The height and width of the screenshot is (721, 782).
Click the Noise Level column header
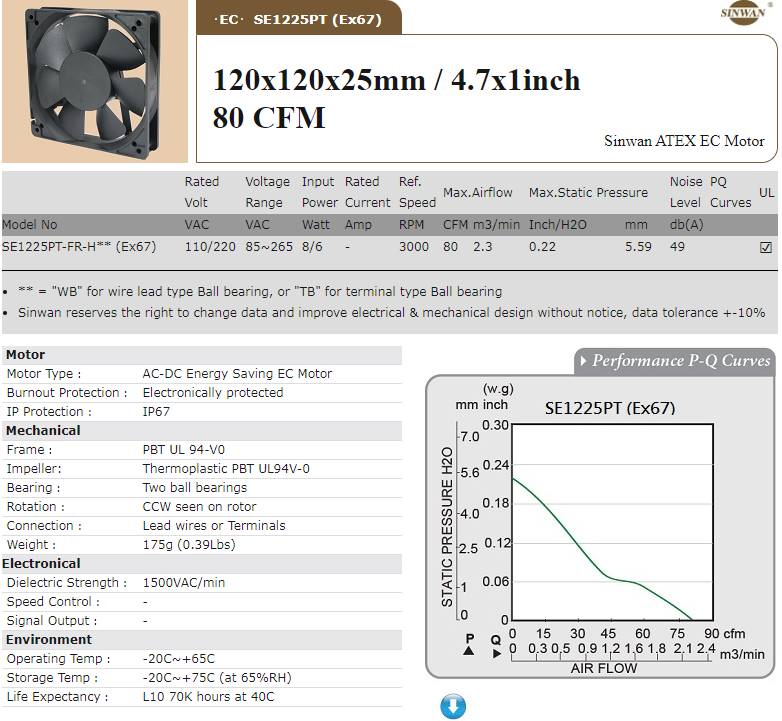click(685, 192)
